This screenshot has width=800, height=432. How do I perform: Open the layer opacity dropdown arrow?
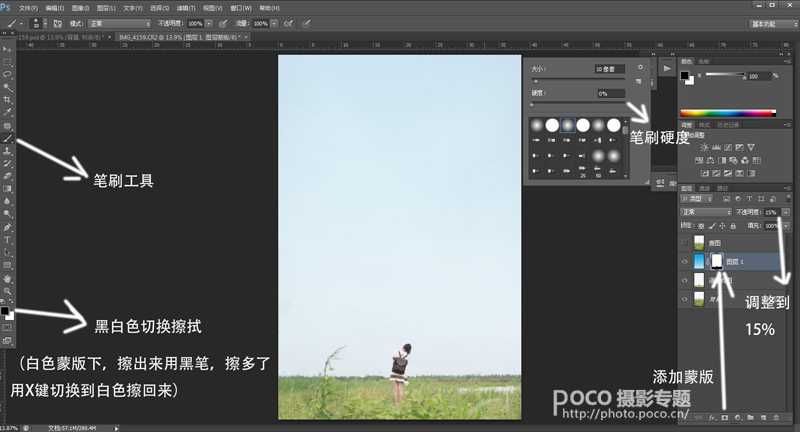click(786, 212)
